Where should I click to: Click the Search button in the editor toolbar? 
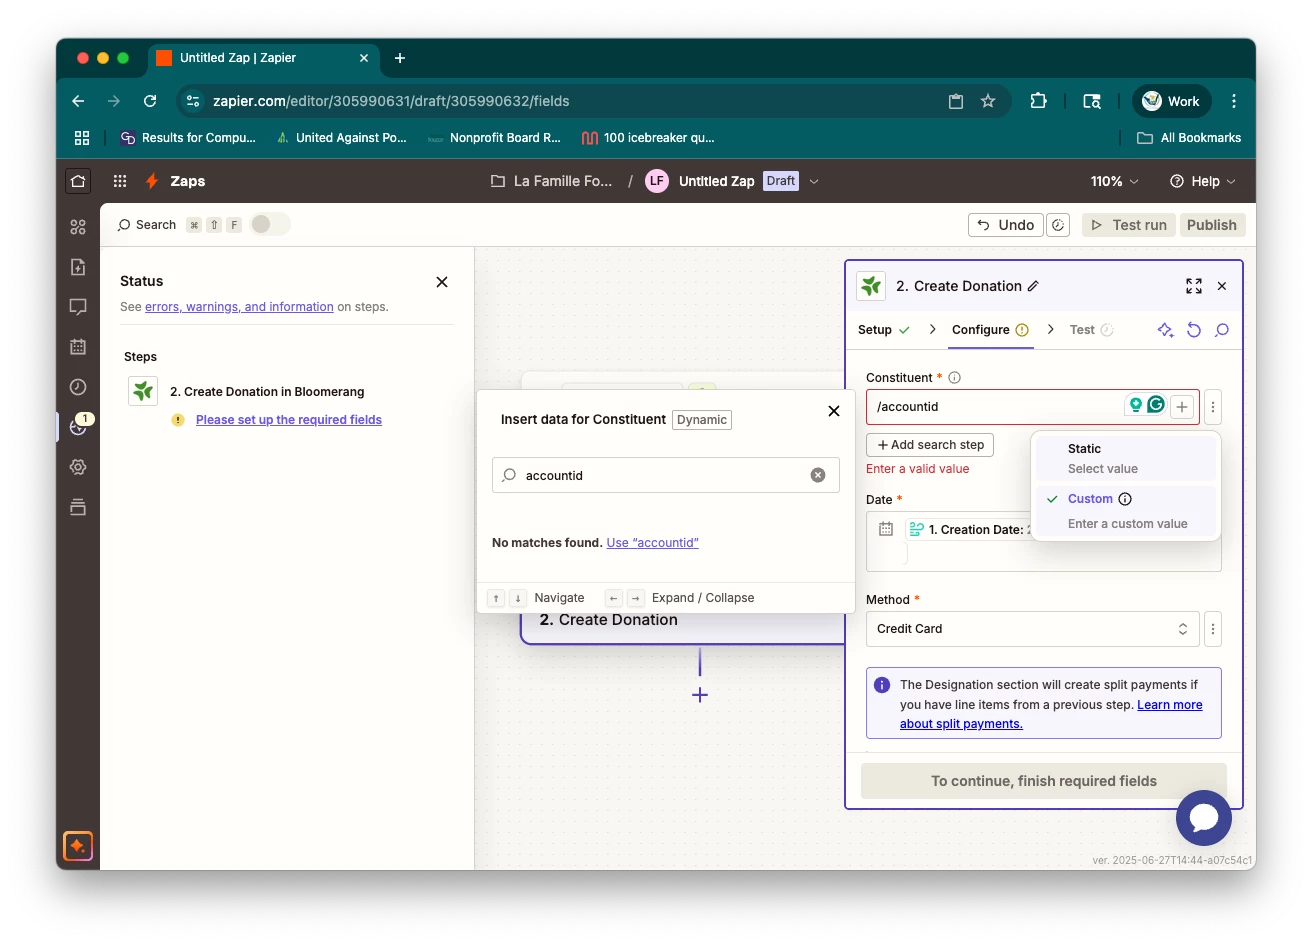146,225
